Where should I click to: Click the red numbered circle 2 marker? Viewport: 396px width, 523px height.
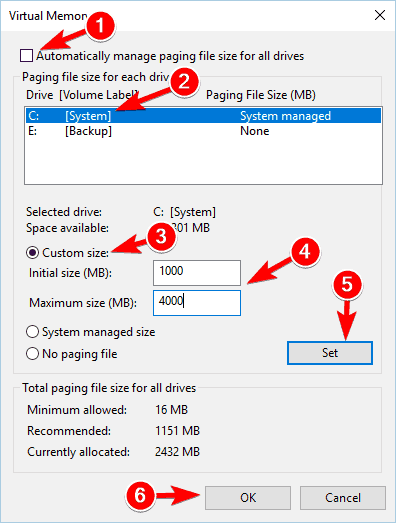(184, 81)
